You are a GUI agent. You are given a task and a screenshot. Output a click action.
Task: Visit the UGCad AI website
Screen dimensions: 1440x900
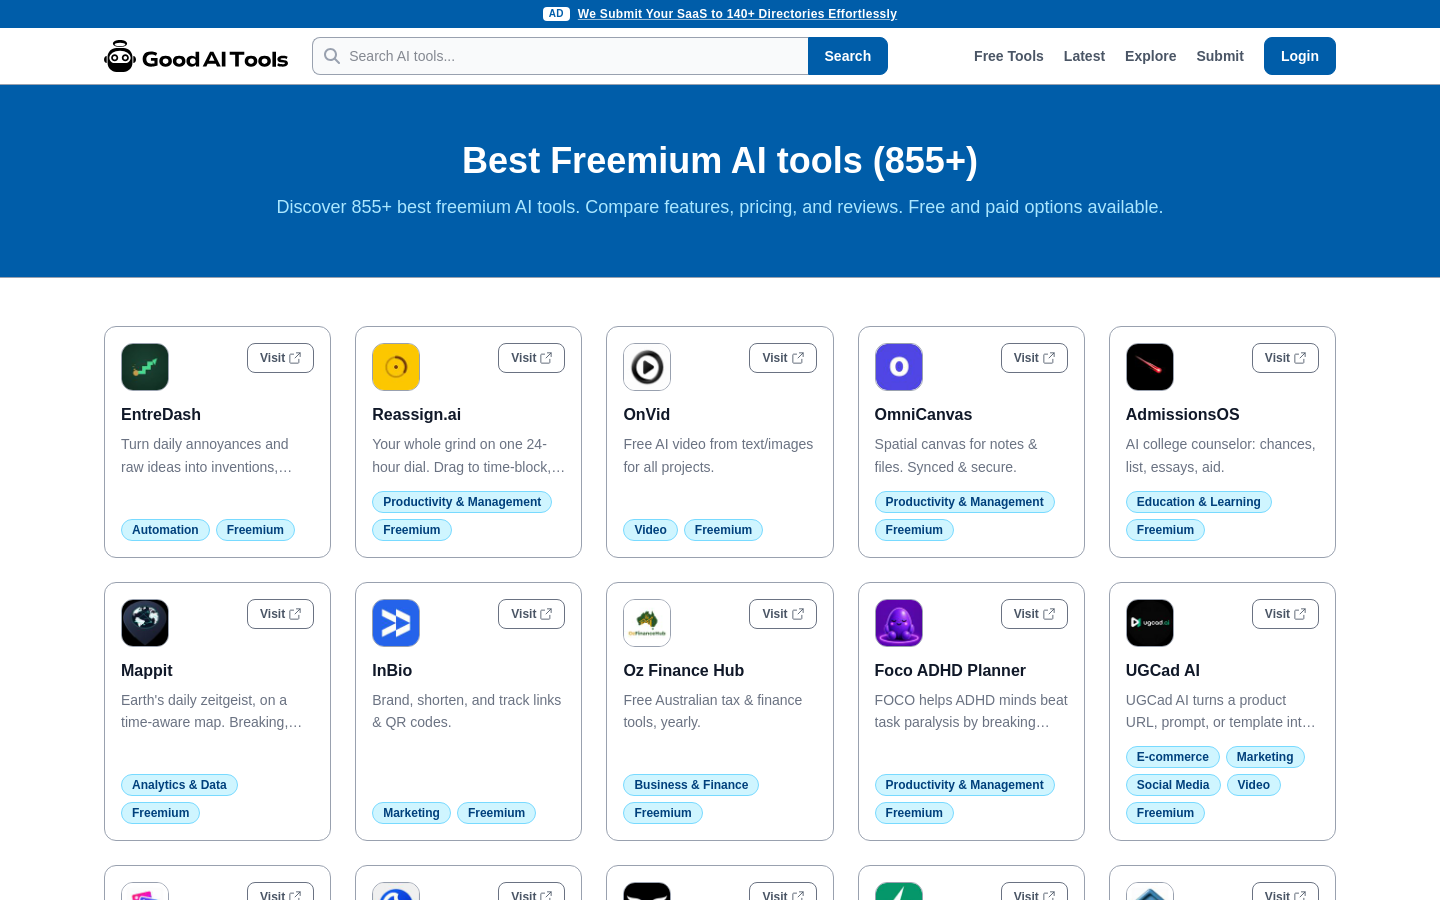[1285, 614]
